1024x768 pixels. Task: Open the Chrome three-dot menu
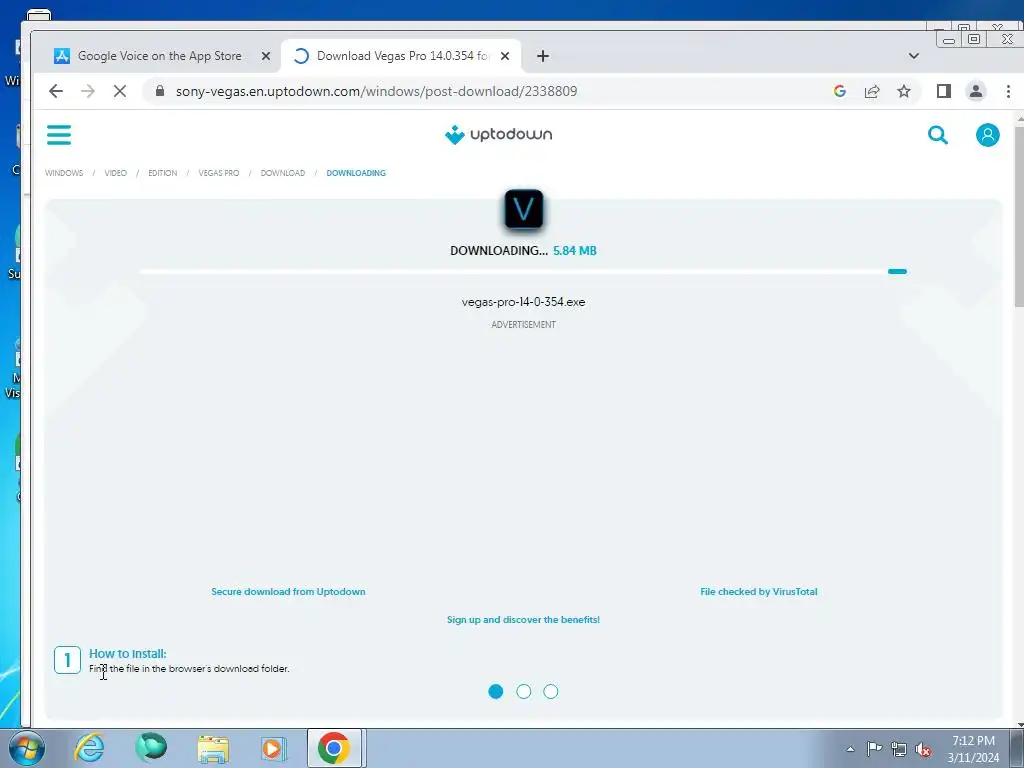click(1008, 91)
